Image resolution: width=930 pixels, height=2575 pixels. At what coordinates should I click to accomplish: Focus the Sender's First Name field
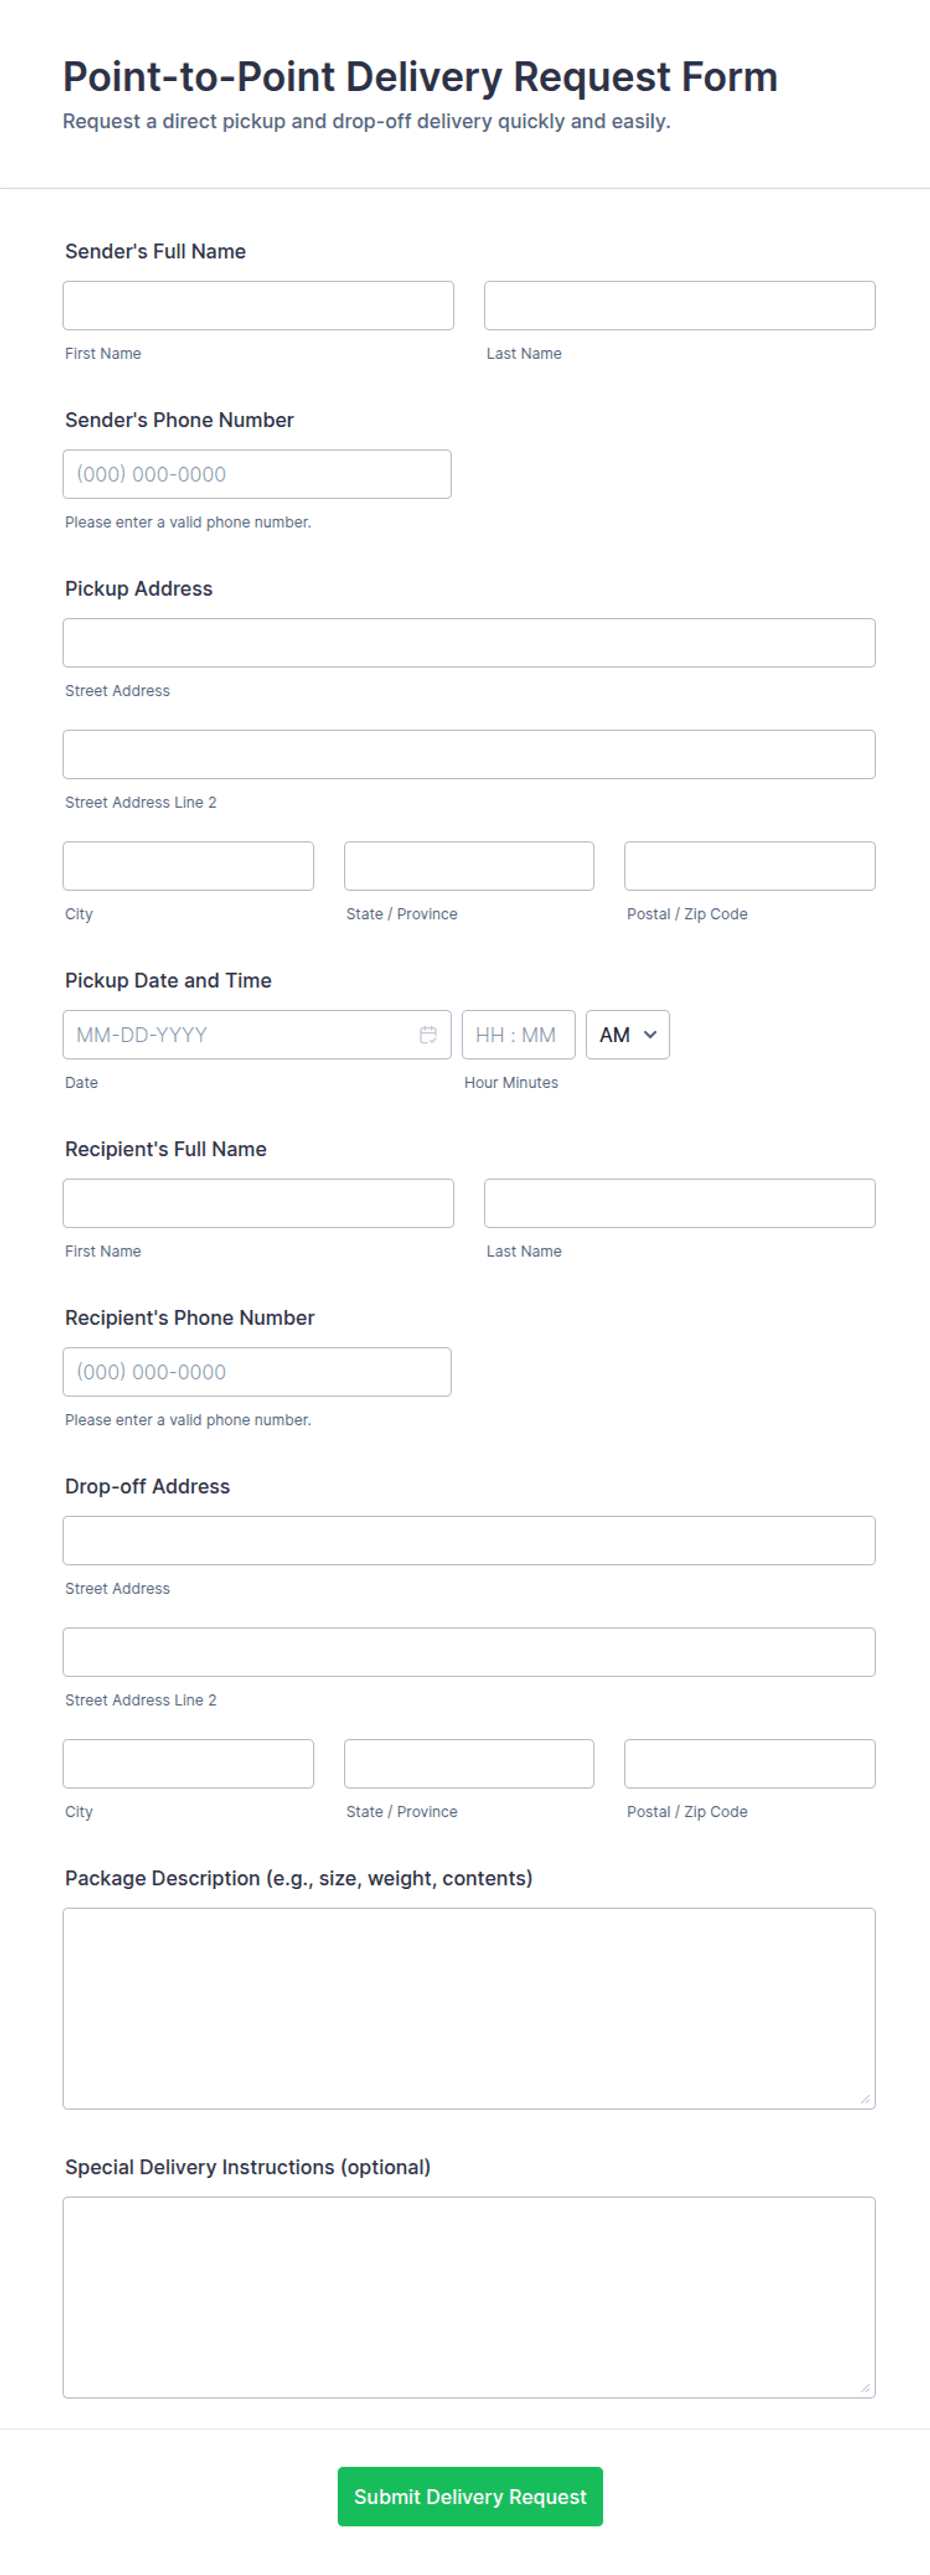click(258, 305)
